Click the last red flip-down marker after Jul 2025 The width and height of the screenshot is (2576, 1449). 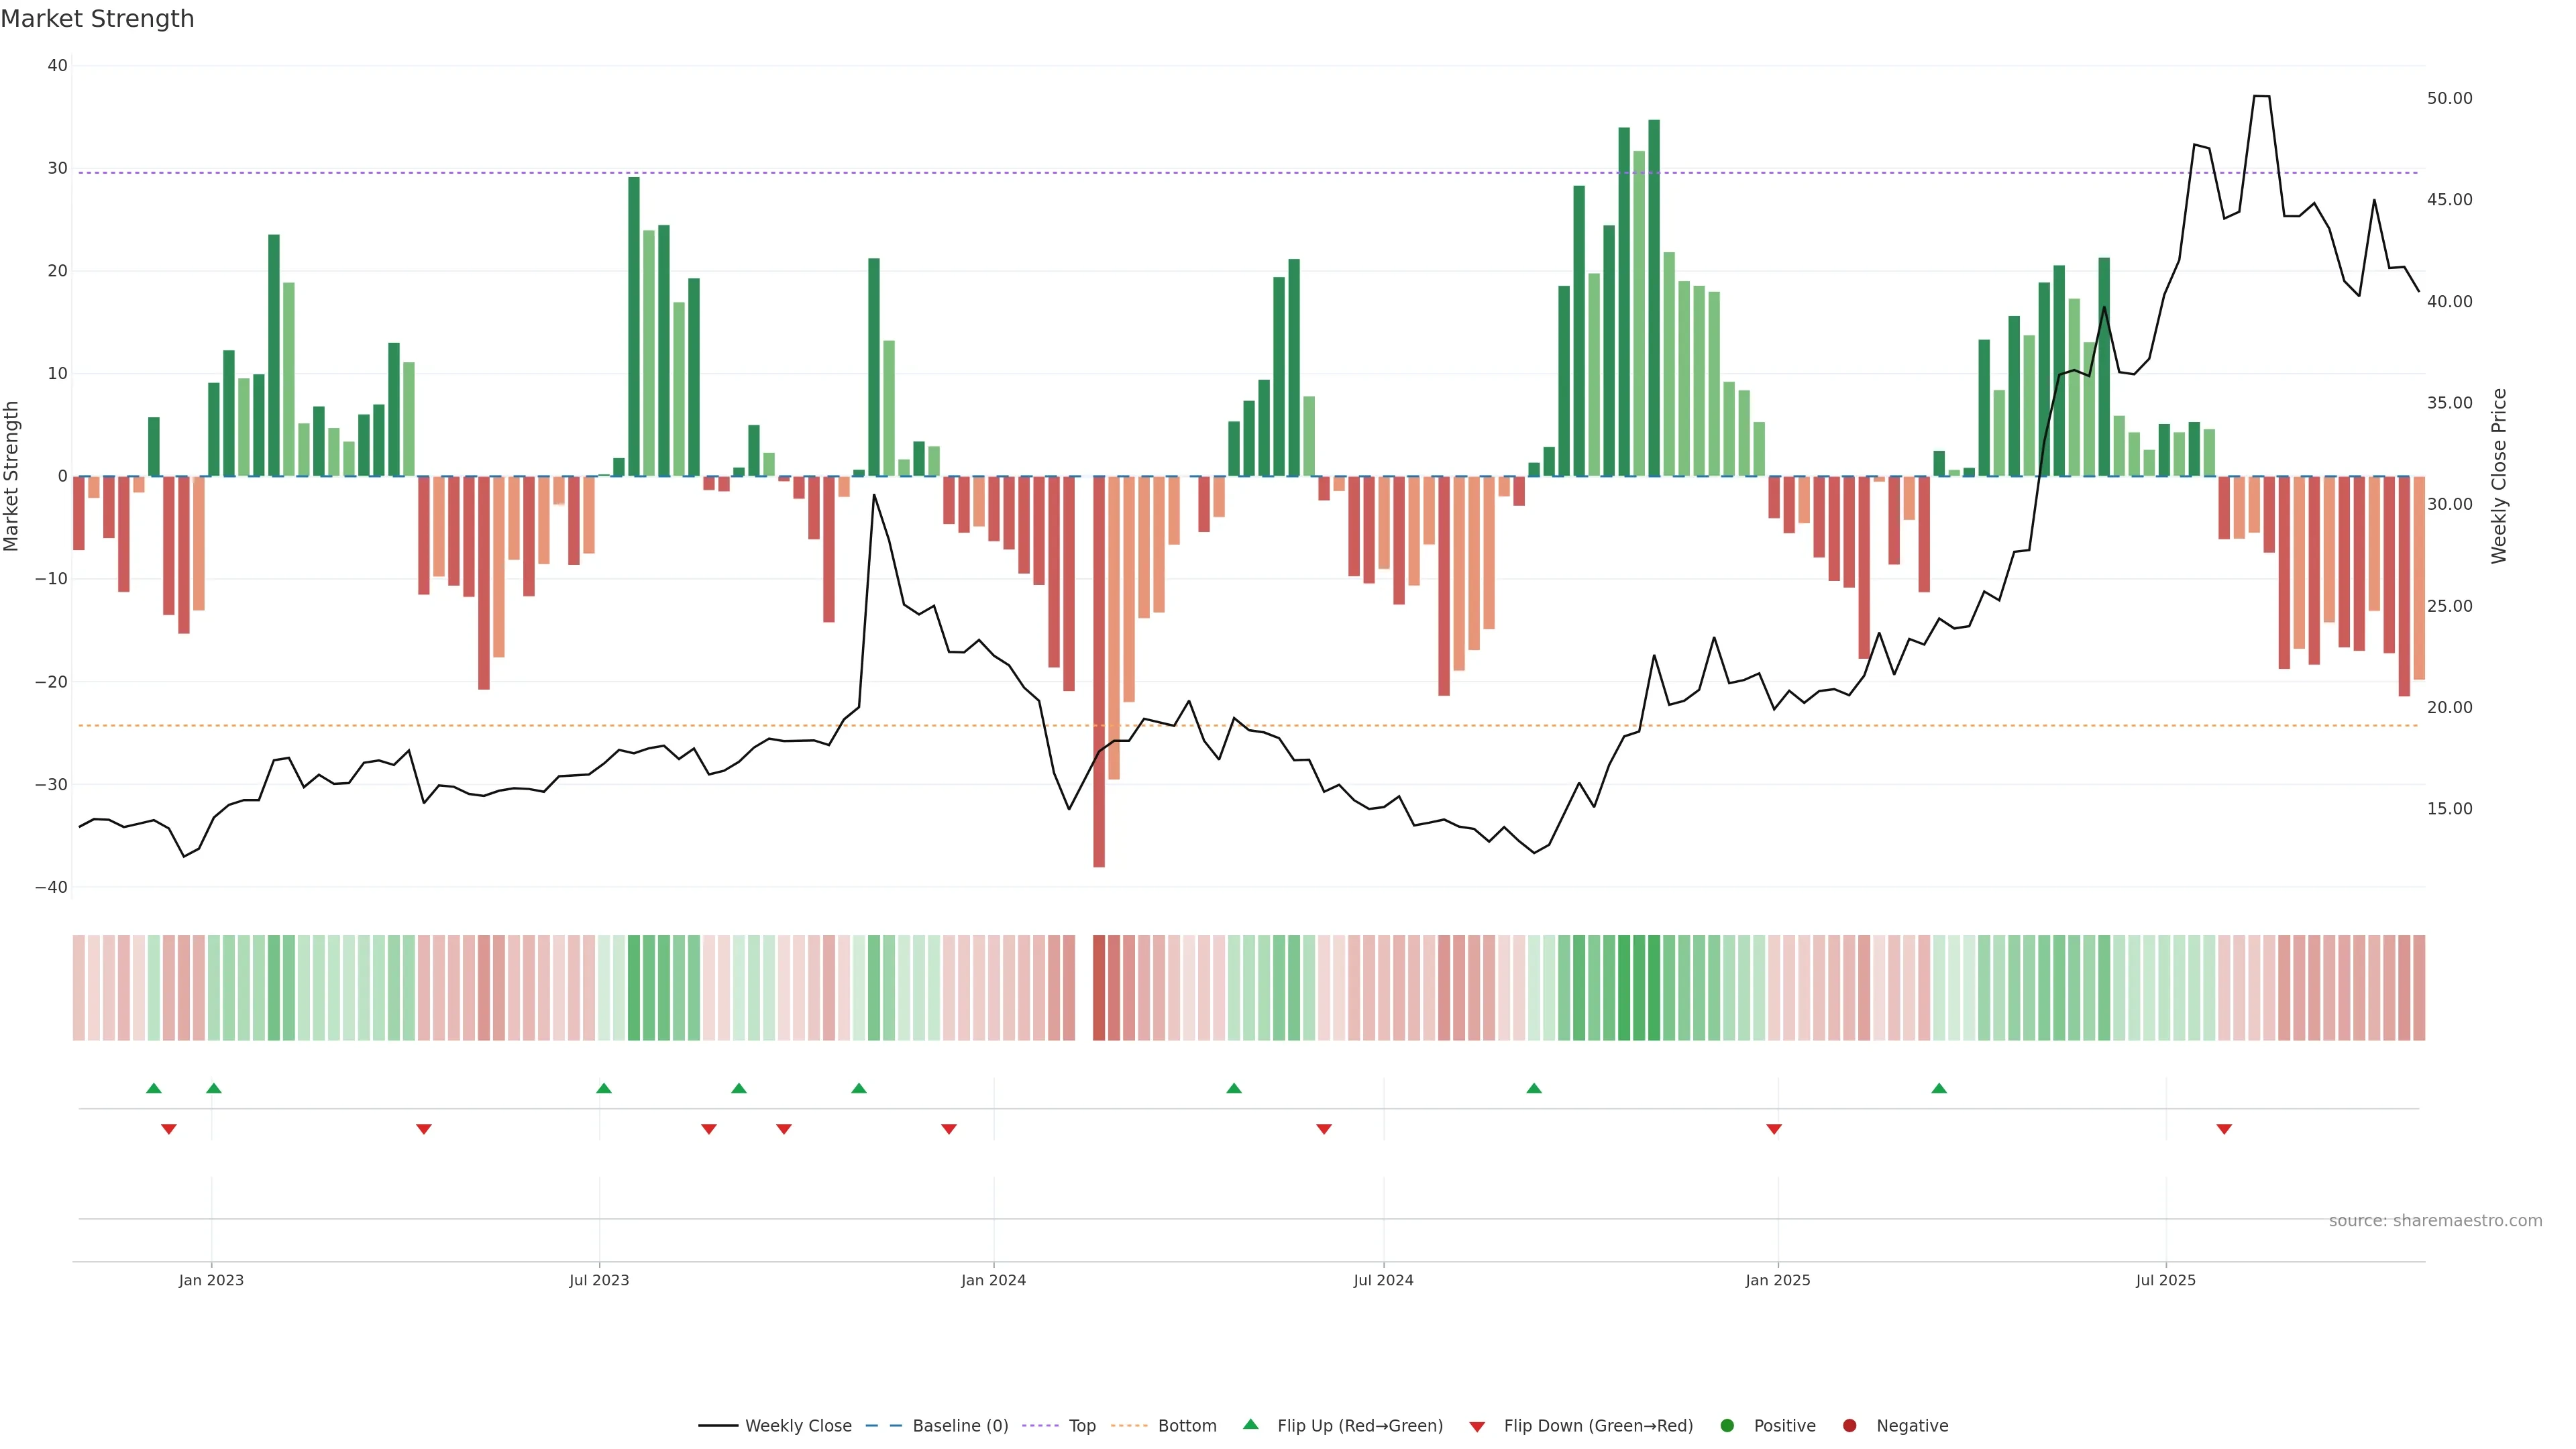pyautogui.click(x=2224, y=1129)
